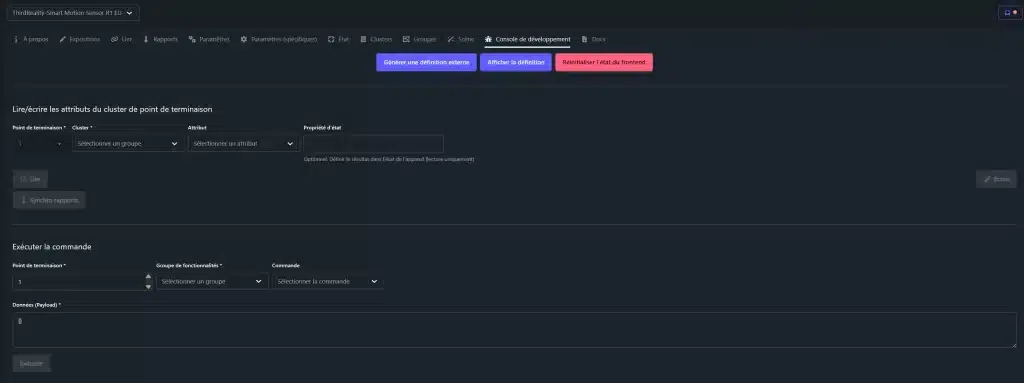This screenshot has width=1024, height=383.
Task: Open the ThirdReality Smart Motion Sensor device selector
Action: click(72, 13)
